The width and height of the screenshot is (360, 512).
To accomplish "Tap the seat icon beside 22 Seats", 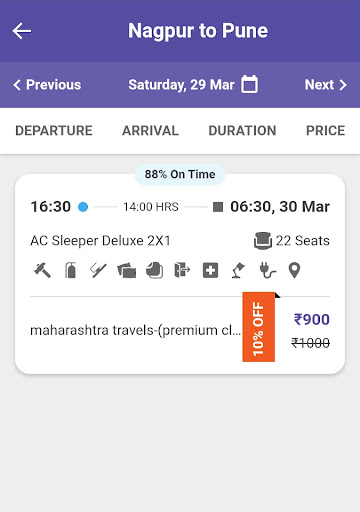I will (263, 240).
